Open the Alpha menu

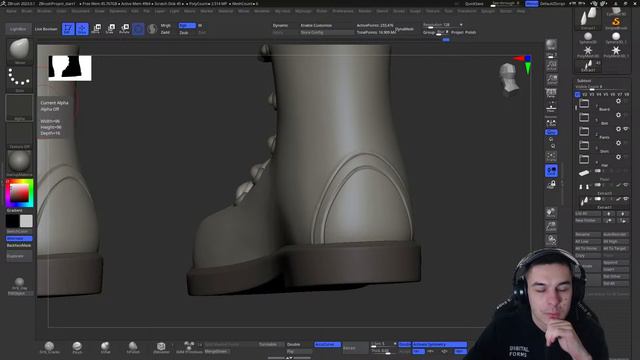(x=11, y=11)
